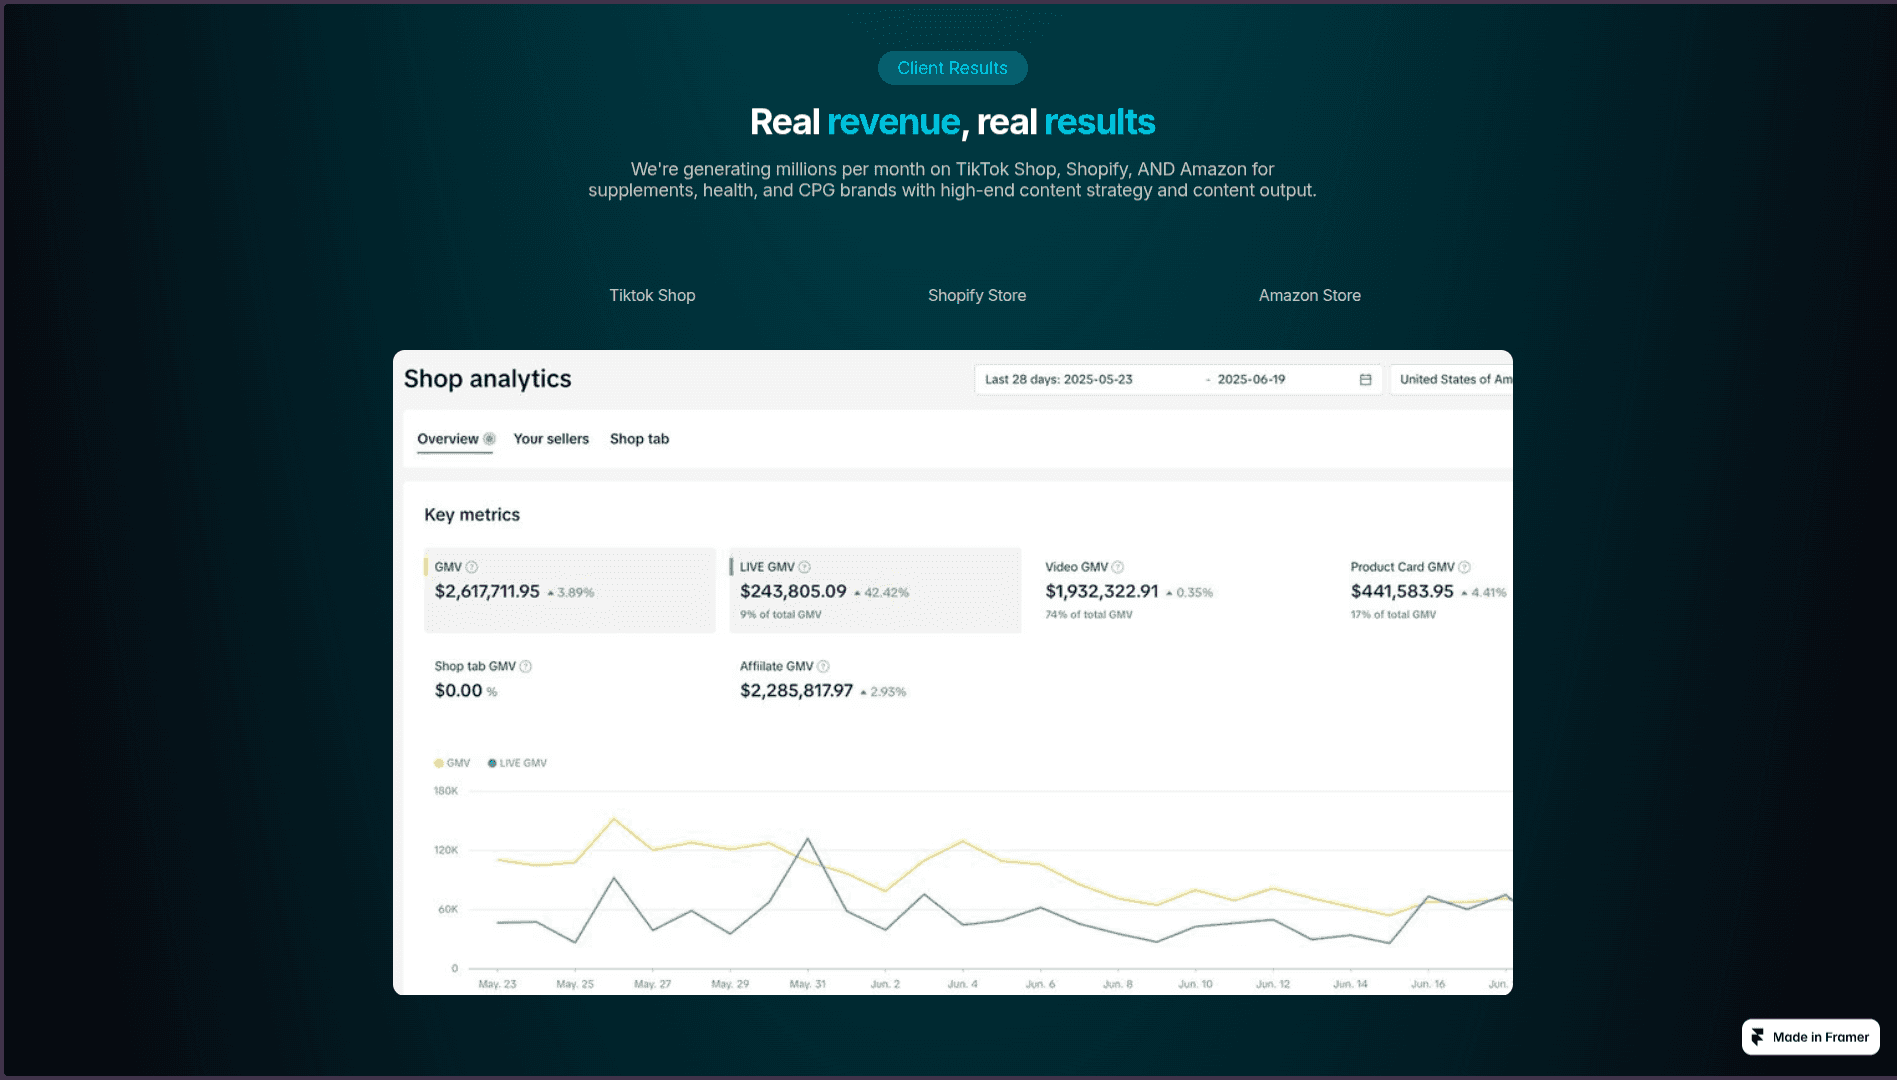Screen dimensions: 1897x1080
Task: Switch to the Shopify Store tab
Action: coord(977,295)
